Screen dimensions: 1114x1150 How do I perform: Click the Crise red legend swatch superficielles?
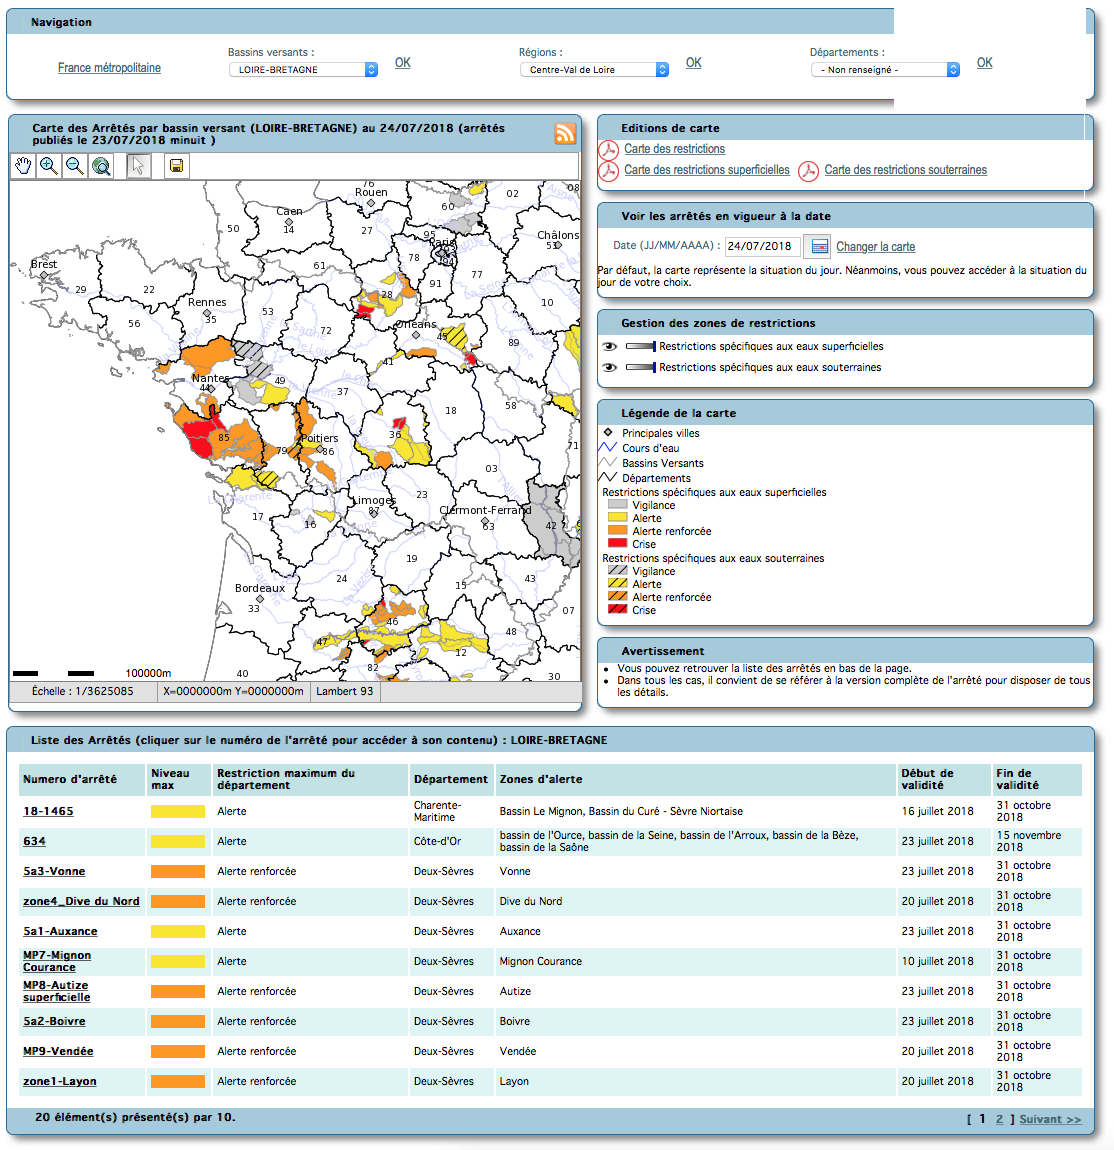point(618,543)
